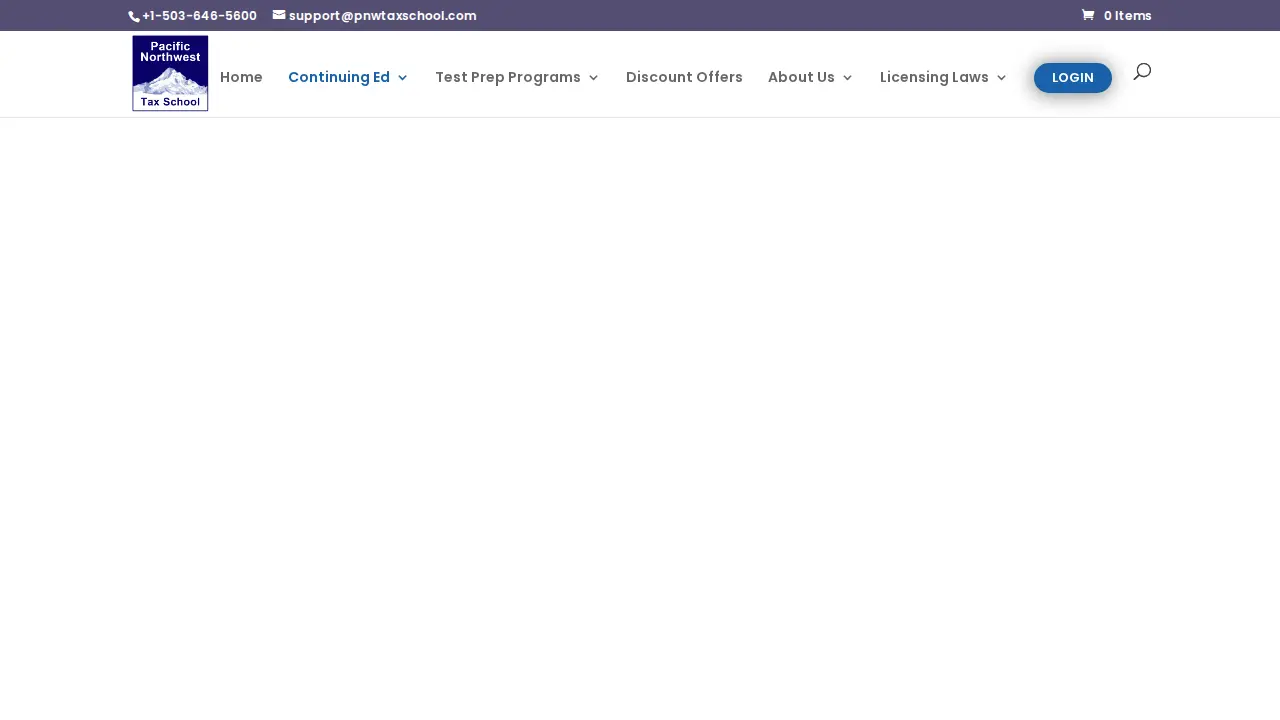This screenshot has width=1280, height=720.
Task: Select Continuing Ed menu label
Action: (339, 77)
